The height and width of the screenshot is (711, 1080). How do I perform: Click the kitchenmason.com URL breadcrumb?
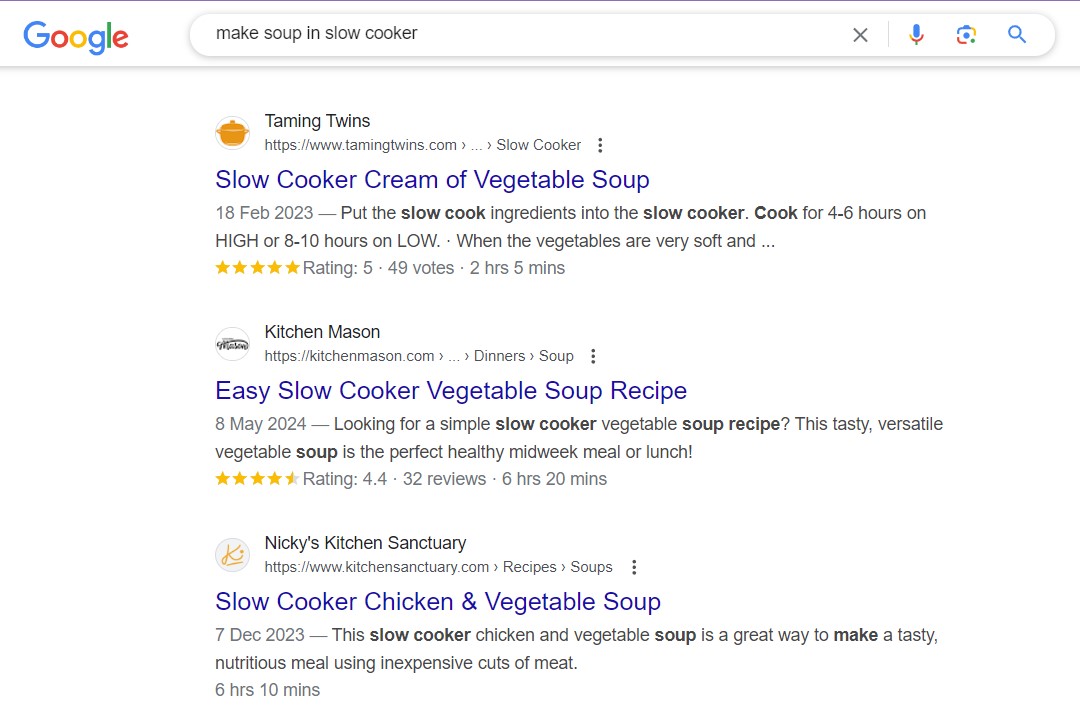click(x=419, y=356)
